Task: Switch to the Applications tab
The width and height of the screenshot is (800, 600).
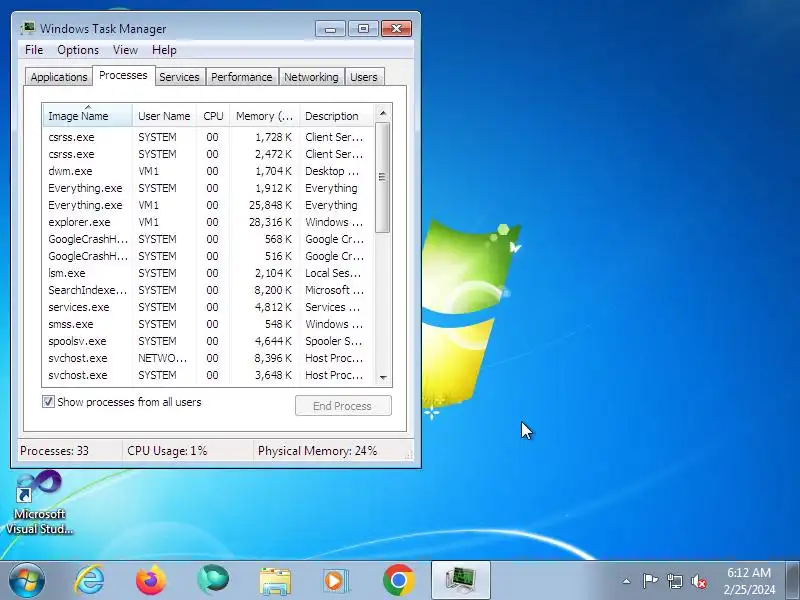Action: (x=59, y=77)
